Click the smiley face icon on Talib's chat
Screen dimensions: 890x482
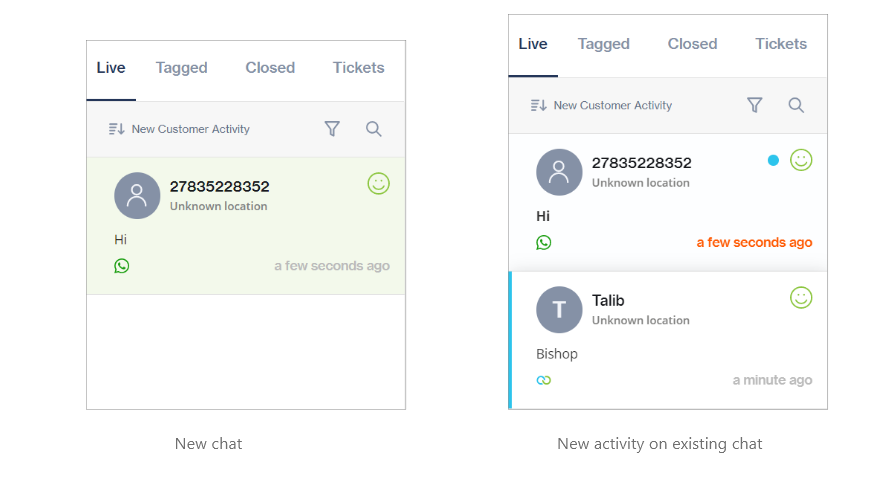click(x=801, y=297)
